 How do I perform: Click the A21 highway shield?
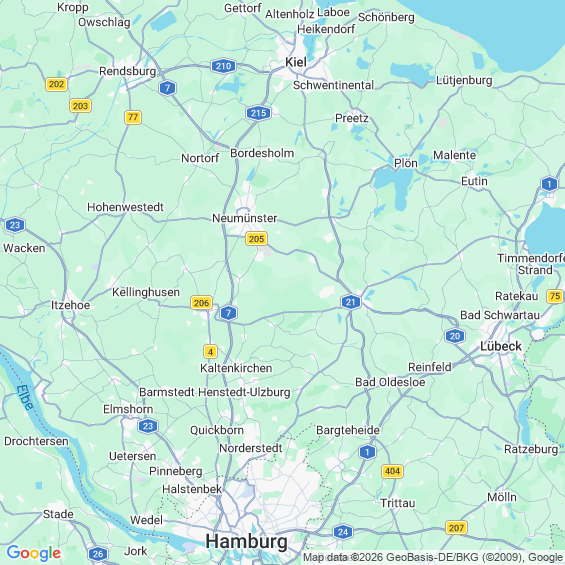(x=351, y=302)
